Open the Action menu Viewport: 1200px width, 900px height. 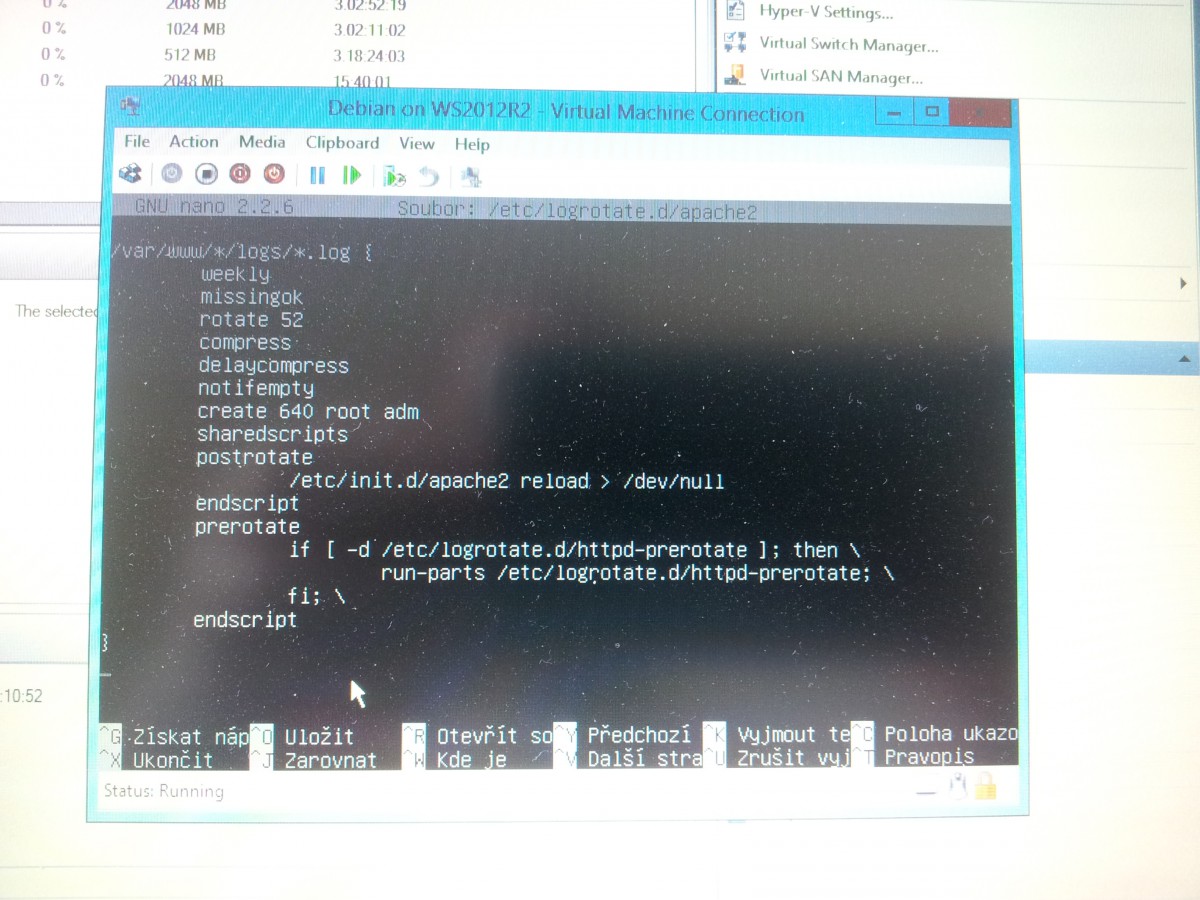point(194,142)
